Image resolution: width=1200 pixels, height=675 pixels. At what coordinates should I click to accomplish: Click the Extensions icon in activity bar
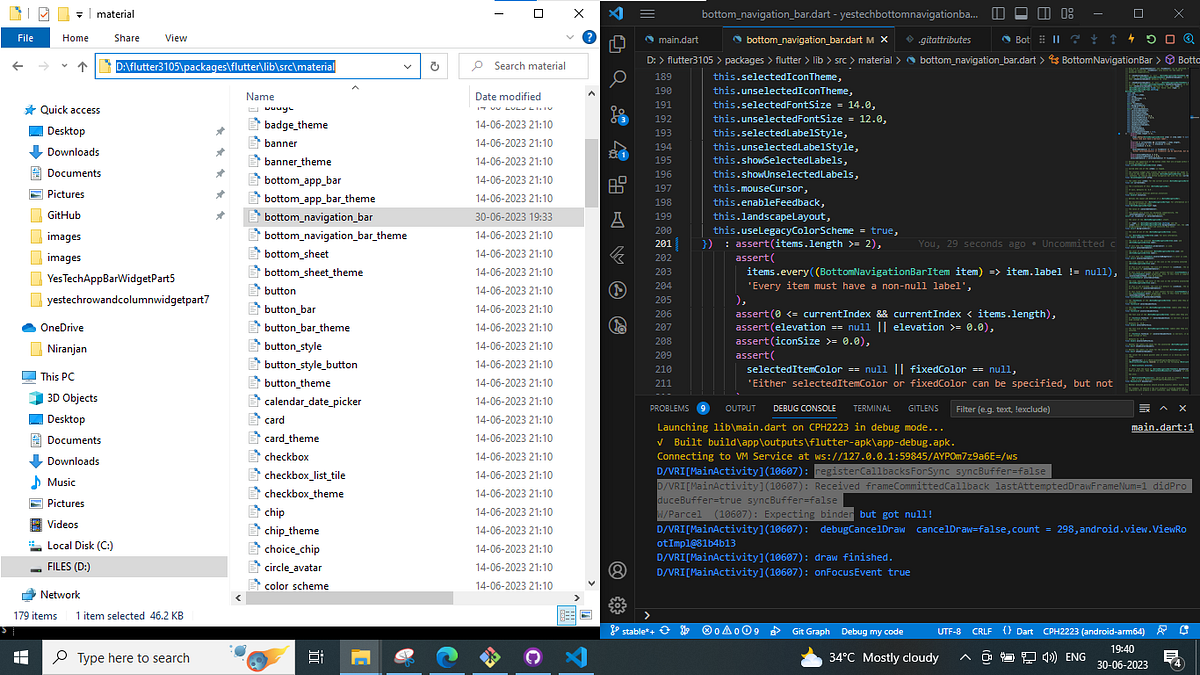618,184
